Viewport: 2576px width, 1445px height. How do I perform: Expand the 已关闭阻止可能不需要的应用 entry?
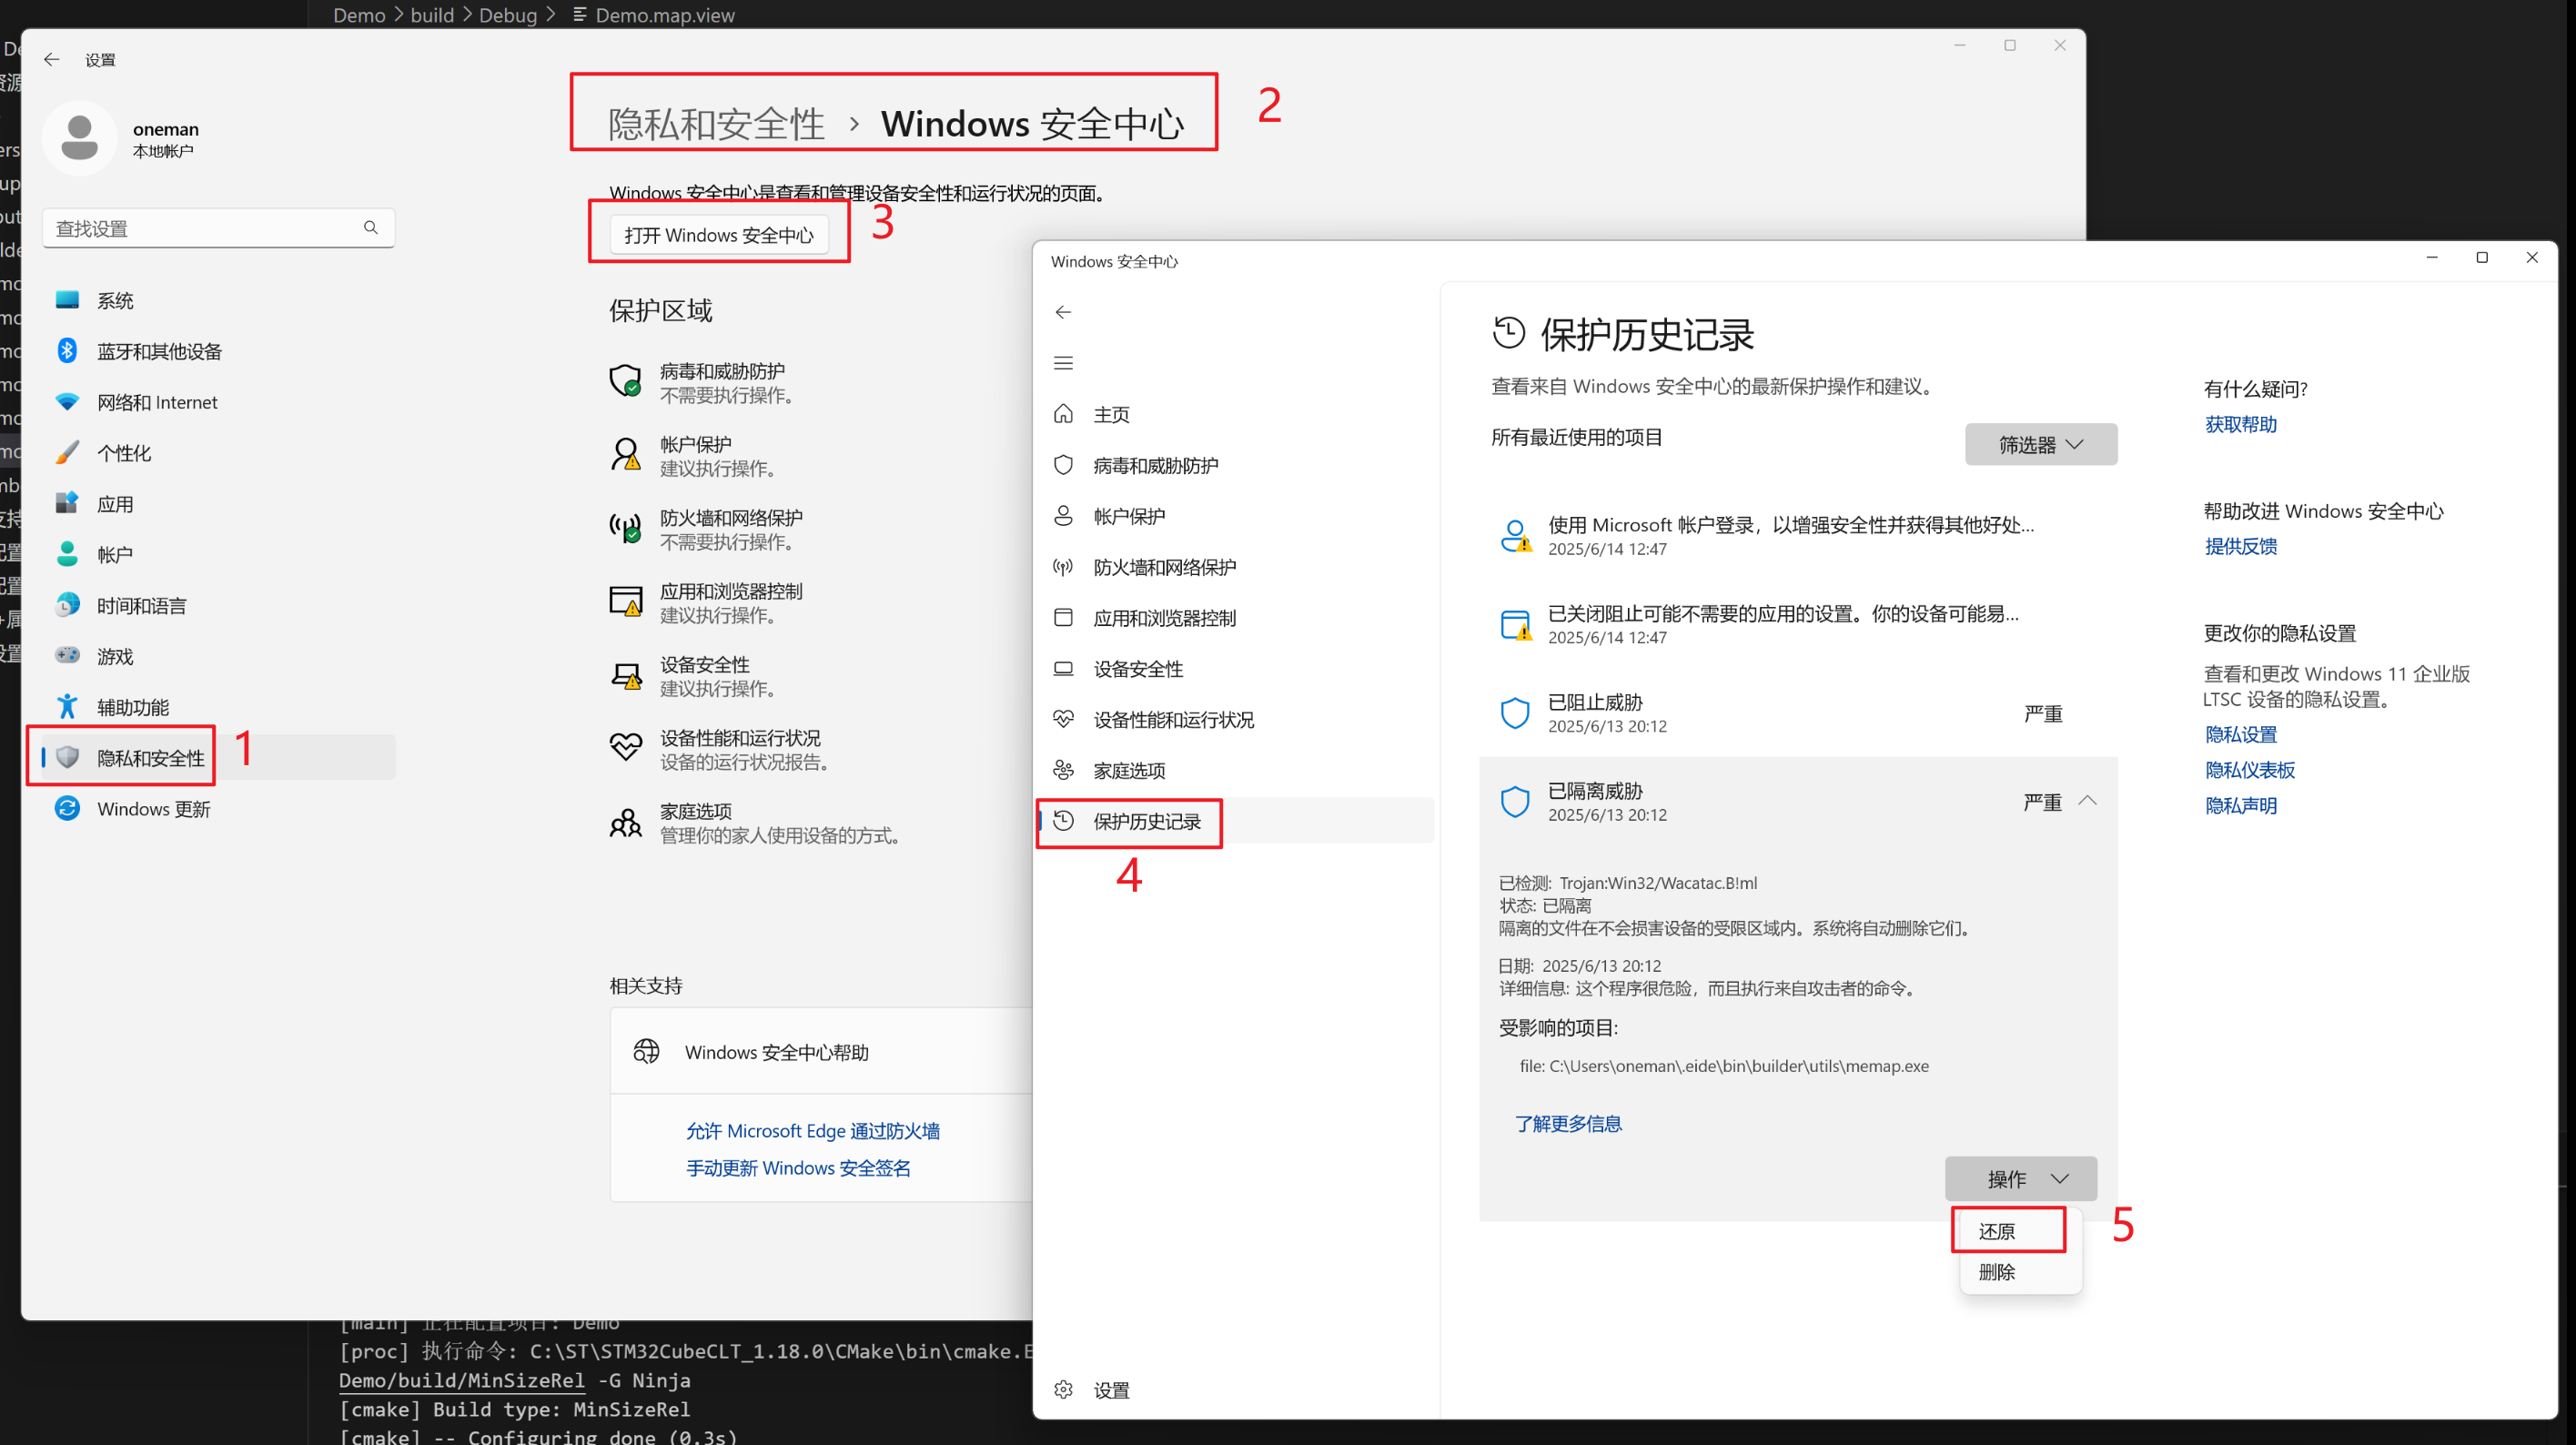[1798, 624]
